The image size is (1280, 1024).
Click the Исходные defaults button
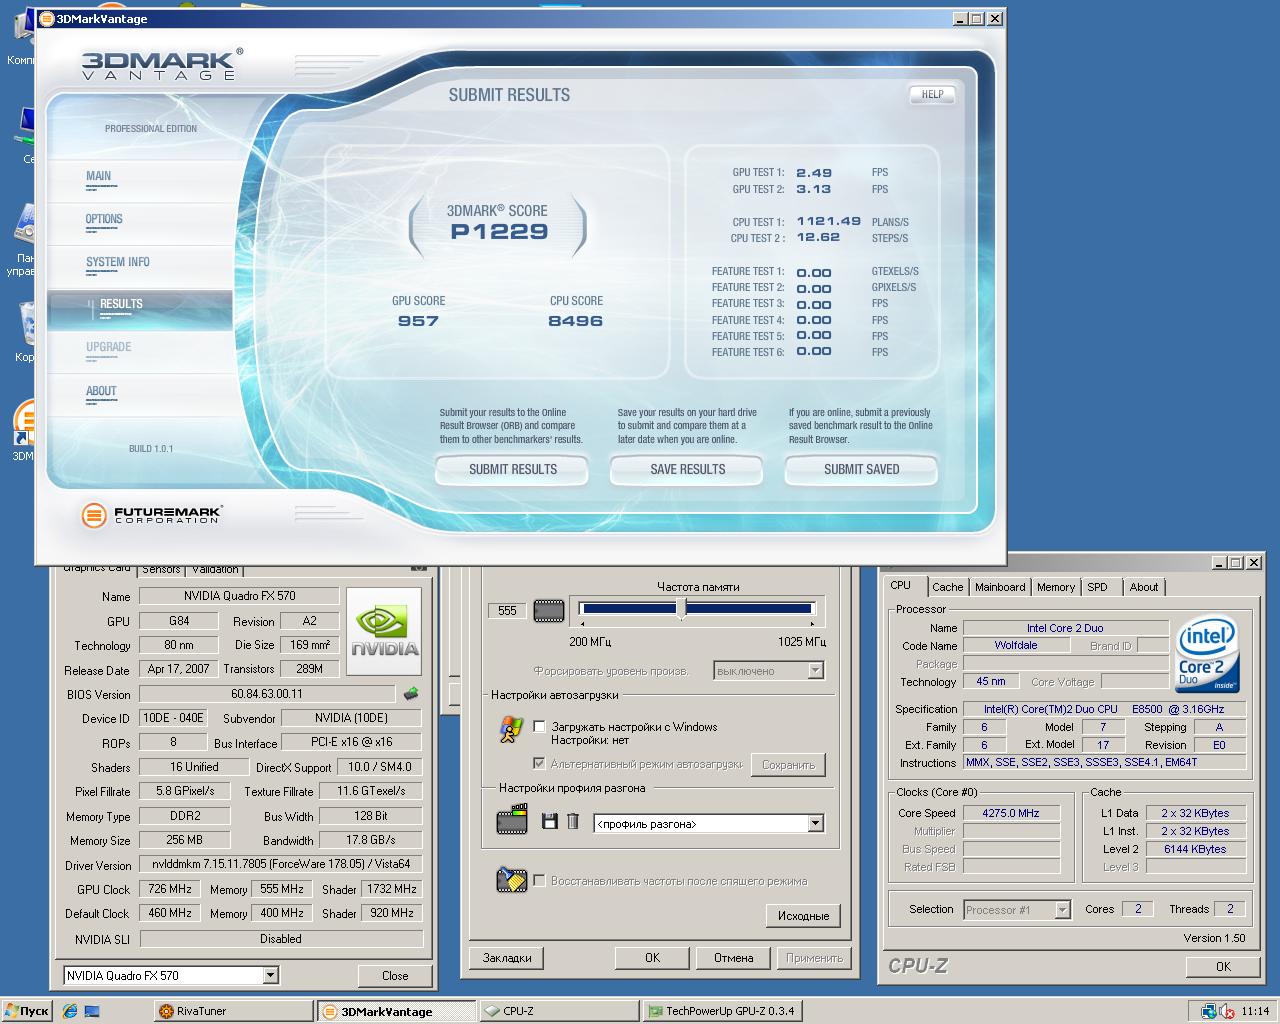point(802,916)
